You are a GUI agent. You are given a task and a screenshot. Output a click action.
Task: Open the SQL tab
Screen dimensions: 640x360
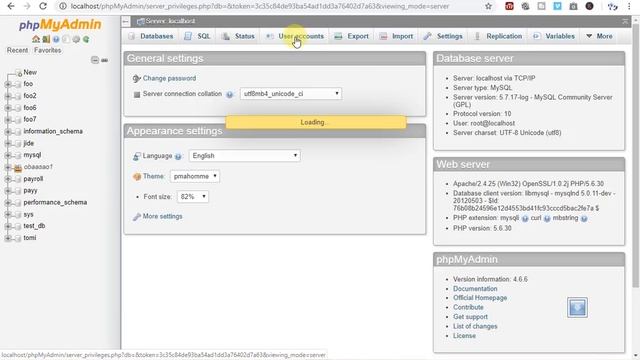(x=197, y=36)
